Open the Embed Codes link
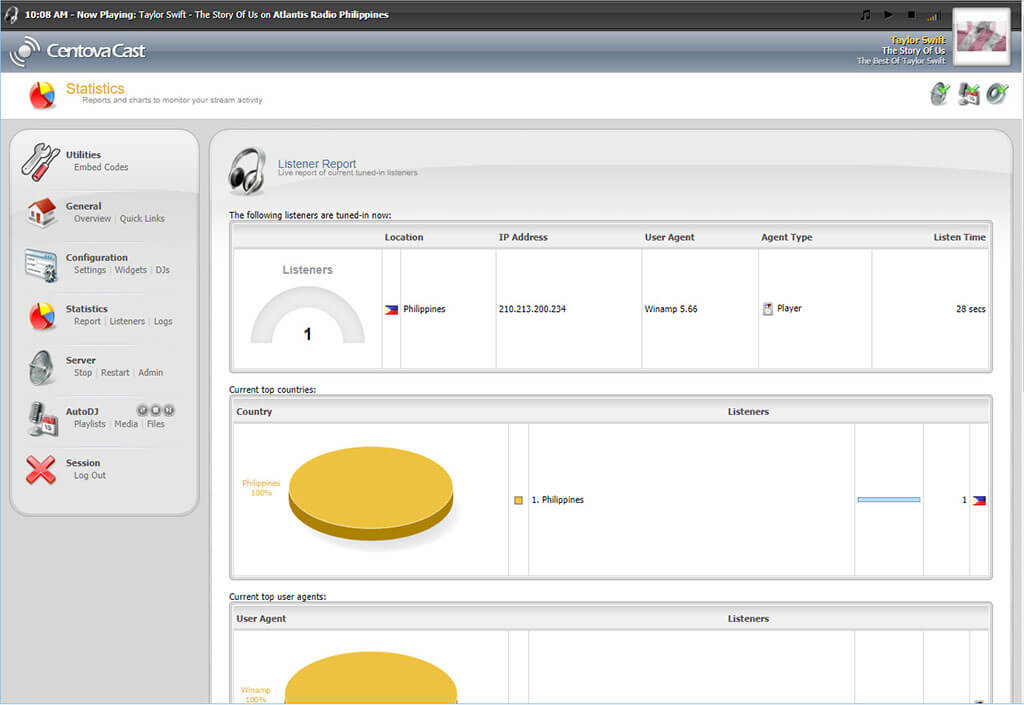Viewport: 1024px width, 705px height. tap(101, 167)
